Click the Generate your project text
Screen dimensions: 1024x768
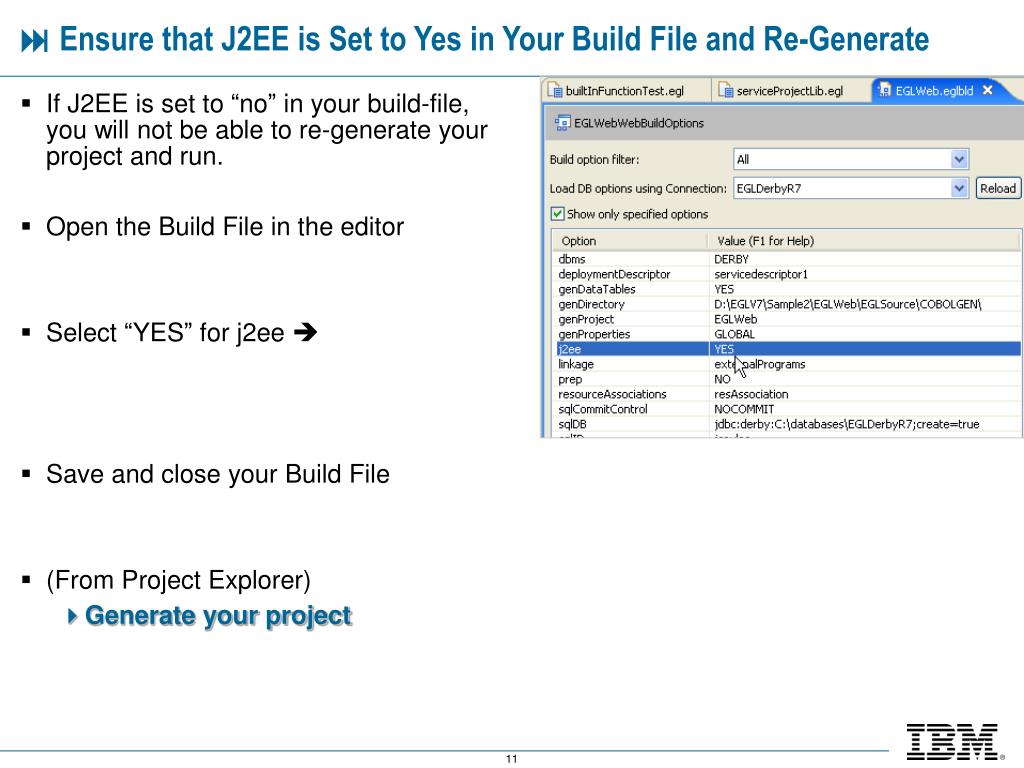(x=218, y=615)
